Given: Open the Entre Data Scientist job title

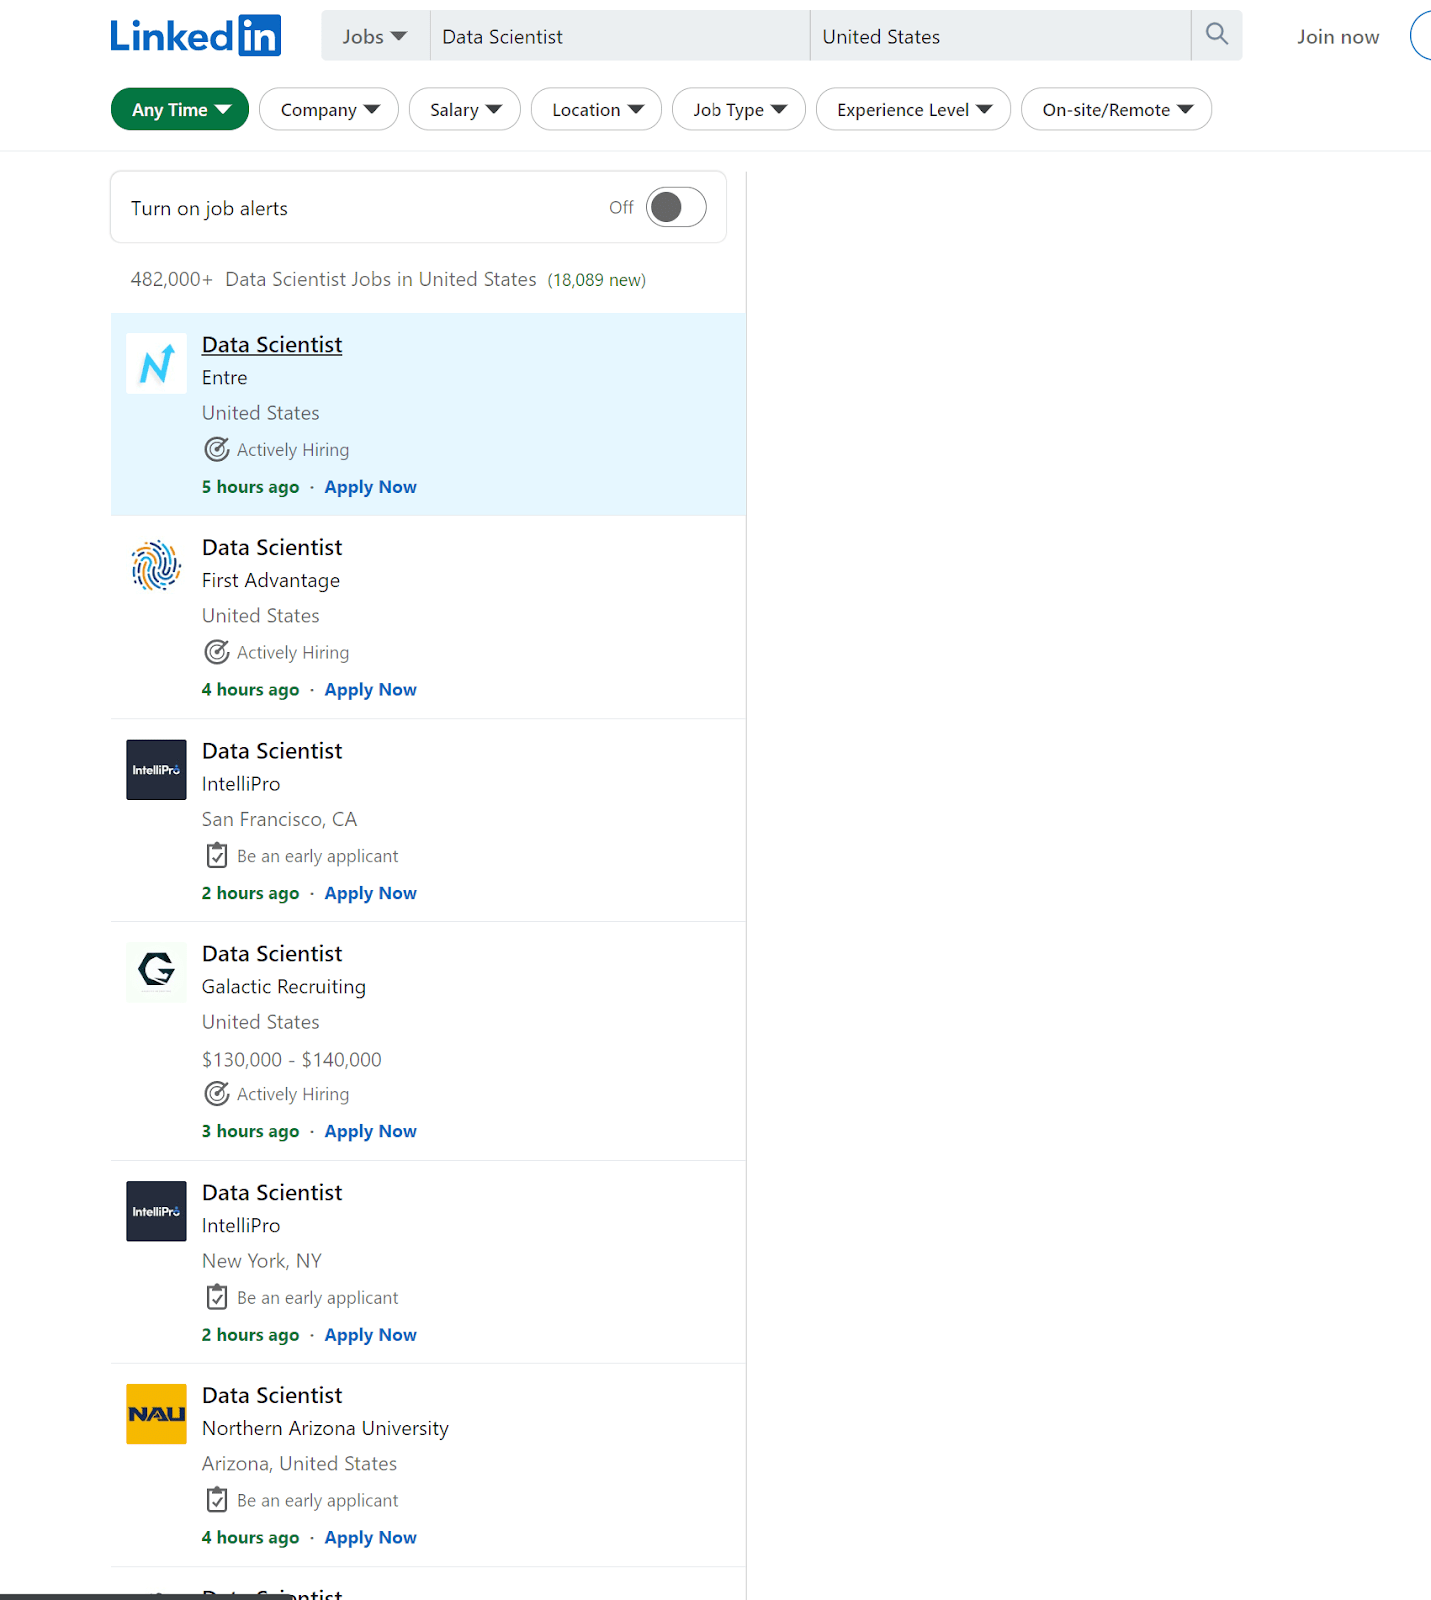Looking at the screenshot, I should [x=272, y=345].
